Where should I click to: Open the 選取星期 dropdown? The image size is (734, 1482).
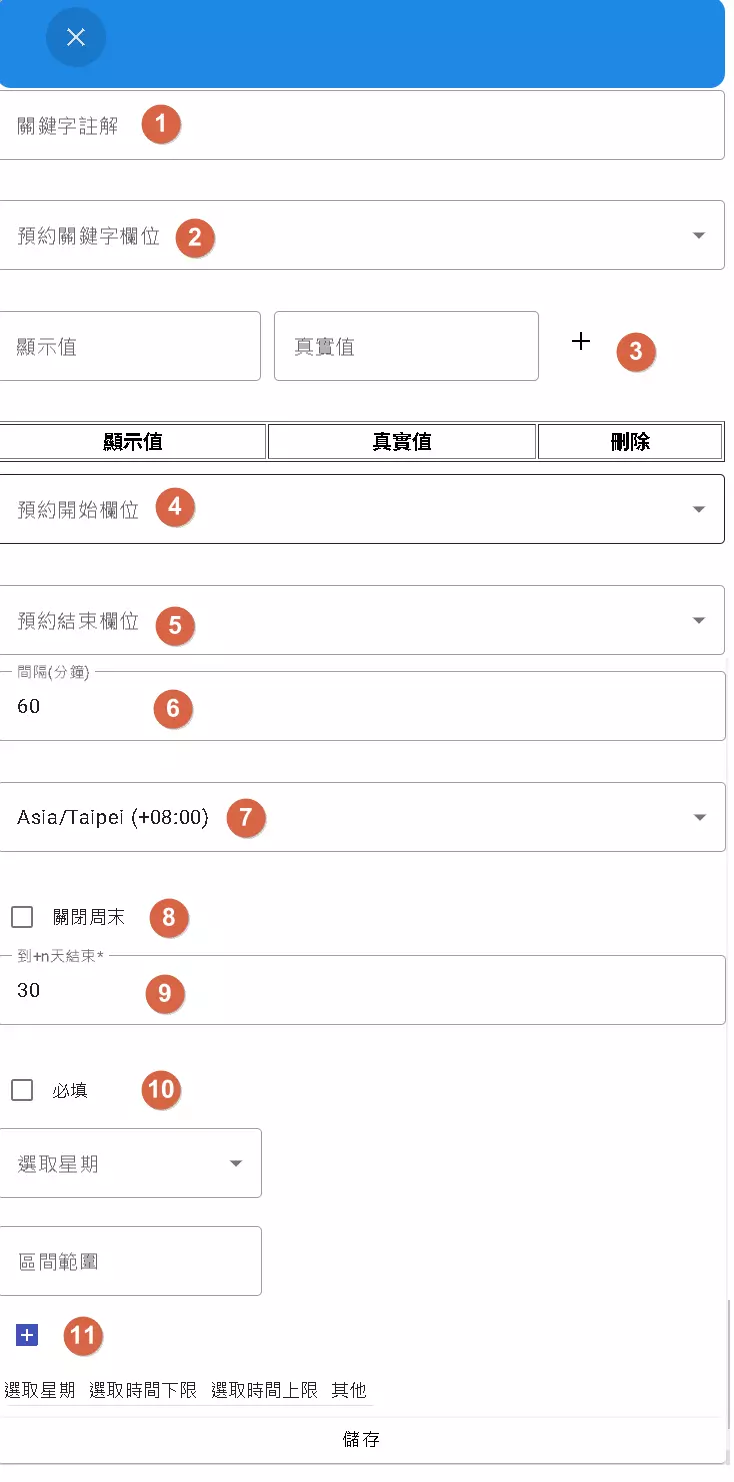(x=130, y=1163)
